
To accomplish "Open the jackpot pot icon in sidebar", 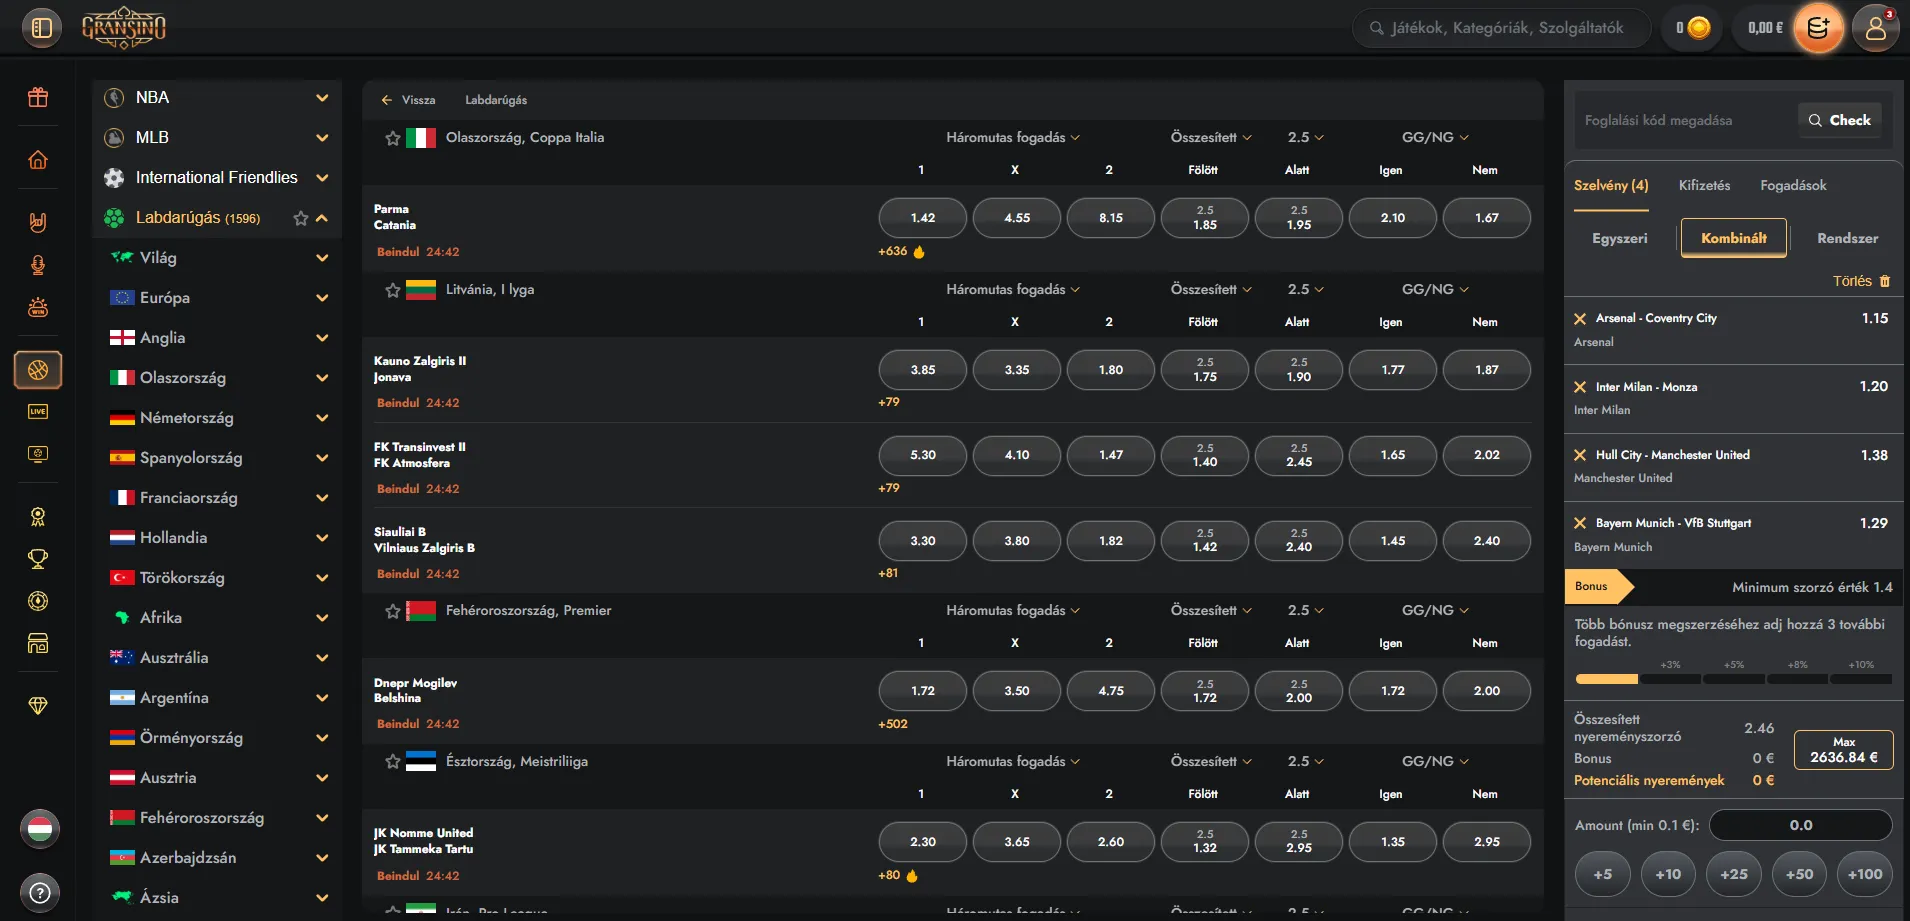I will (x=38, y=307).
